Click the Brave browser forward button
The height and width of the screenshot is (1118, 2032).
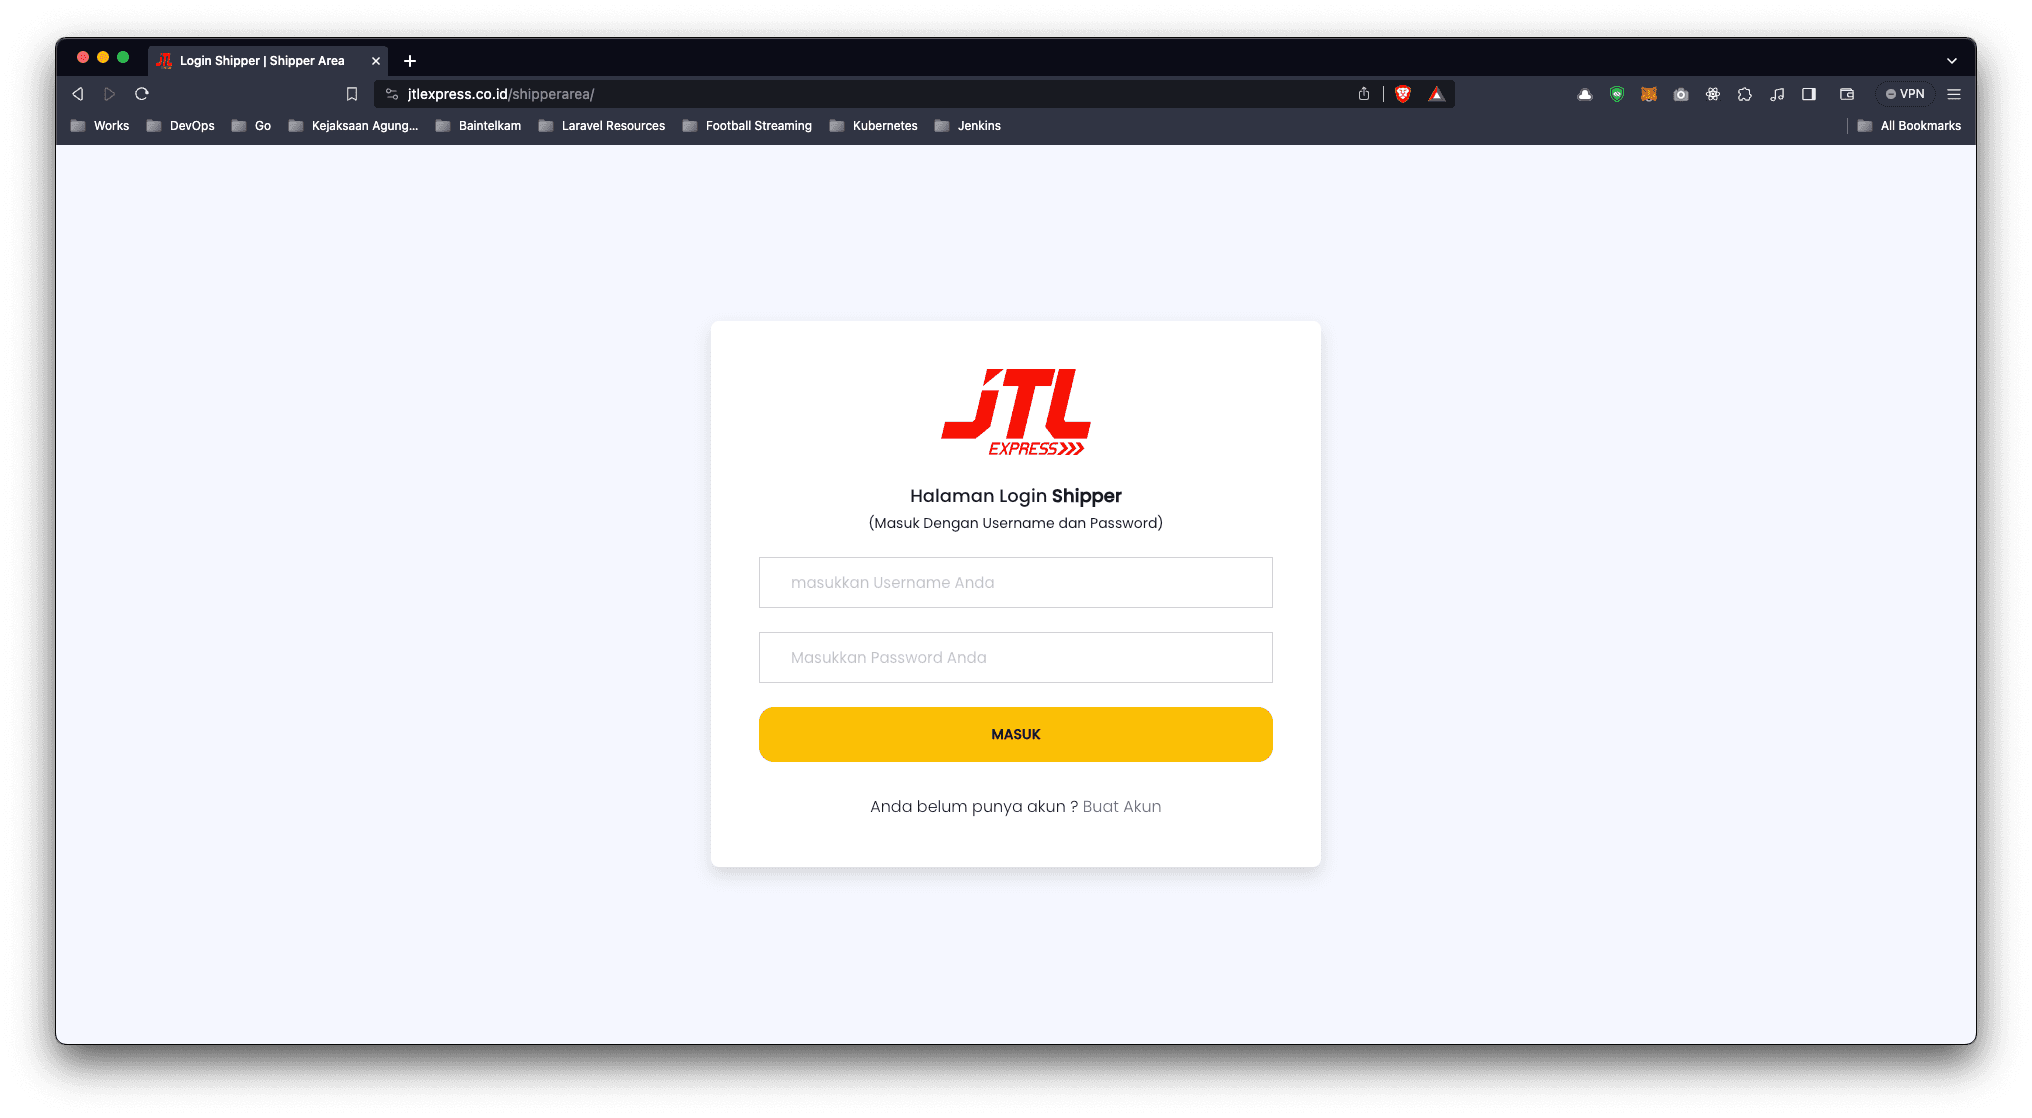pos(109,94)
